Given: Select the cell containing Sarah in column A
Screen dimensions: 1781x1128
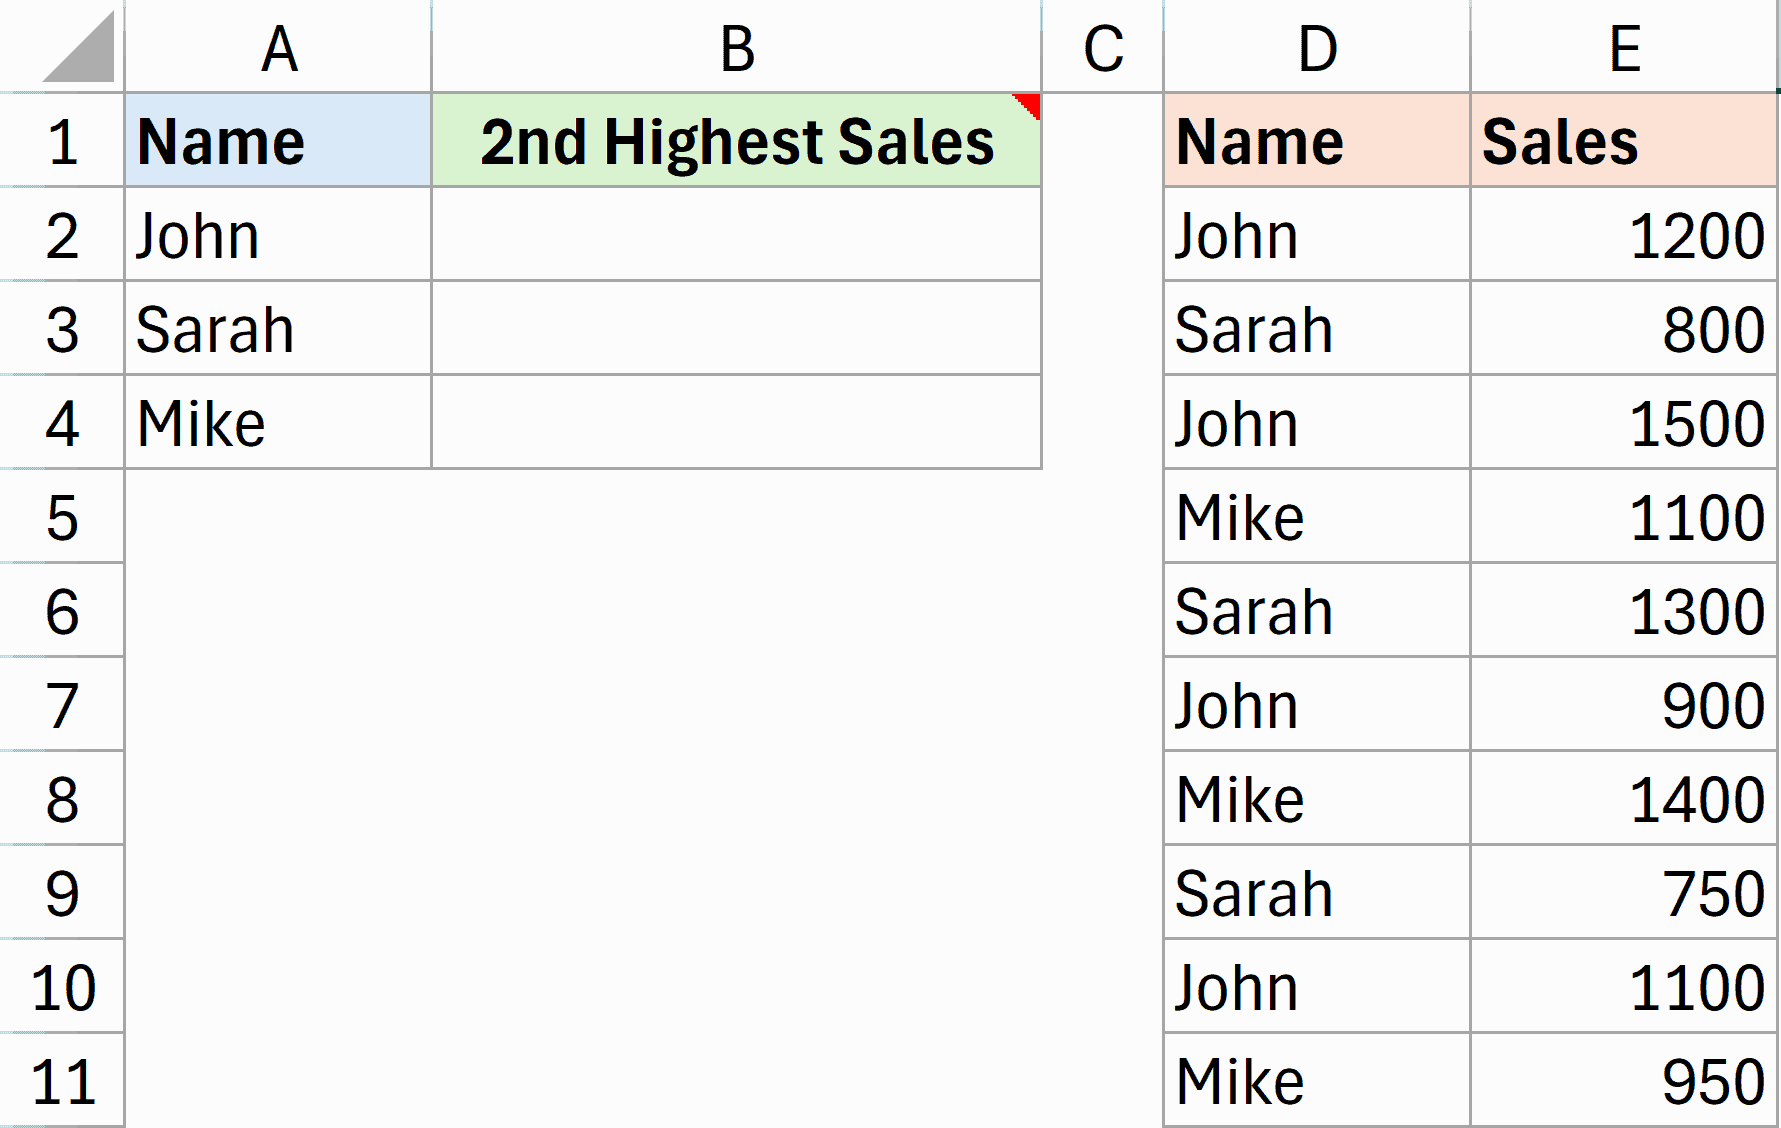Looking at the screenshot, I should coord(277,328).
